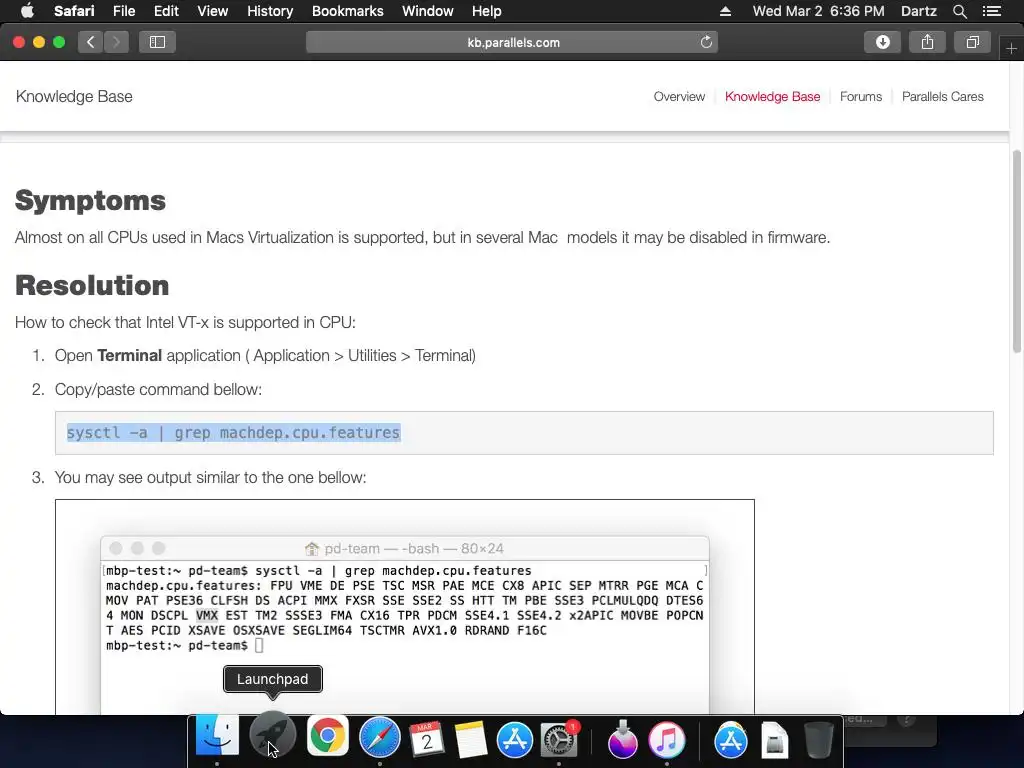This screenshot has height=768, width=1024.
Task: Click the page vertical scrollbar
Action: click(x=1017, y=251)
